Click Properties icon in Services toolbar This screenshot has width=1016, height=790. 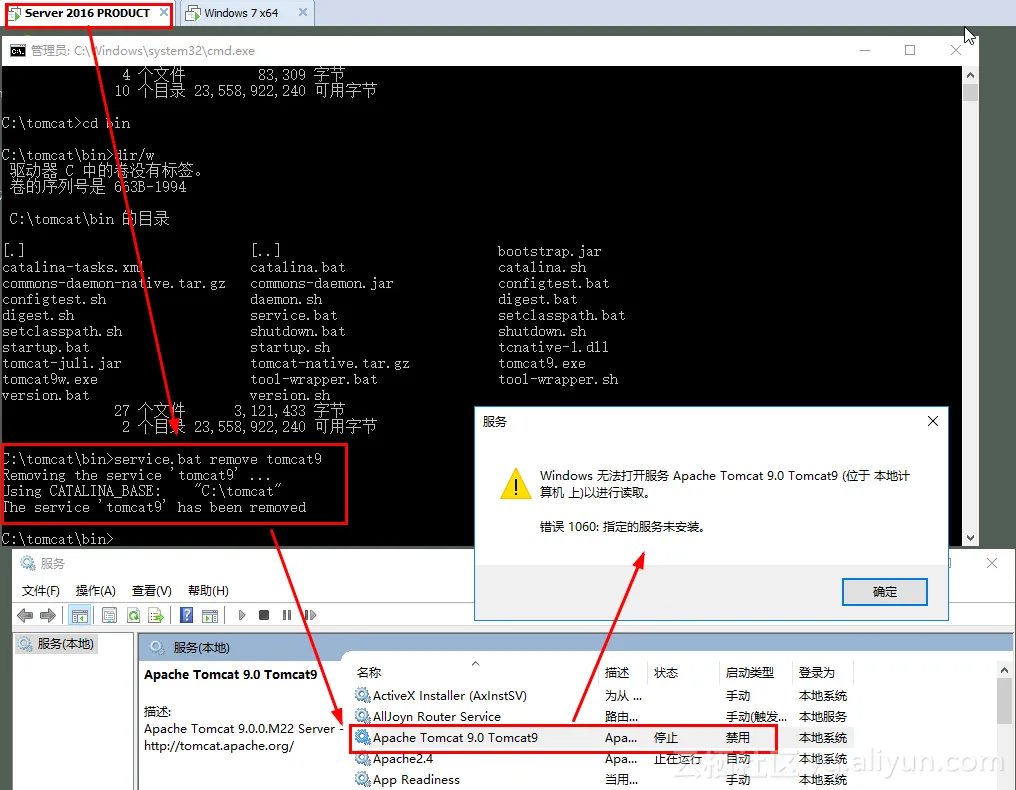[110, 615]
